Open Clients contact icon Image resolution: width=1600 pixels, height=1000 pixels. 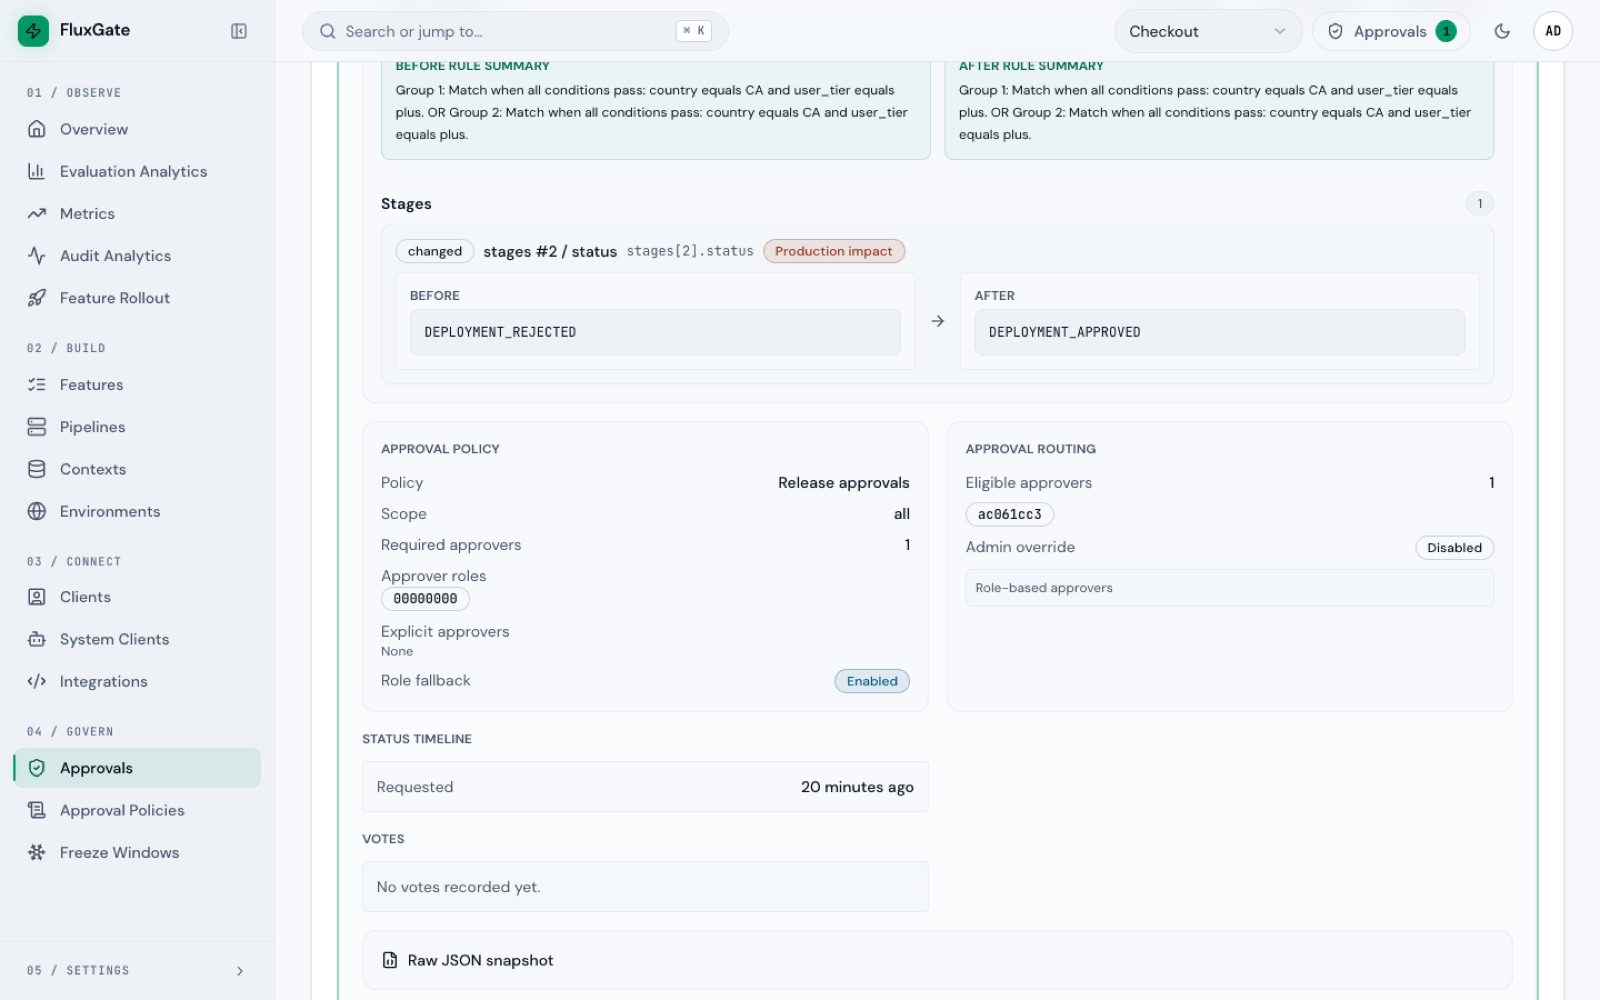pos(37,597)
